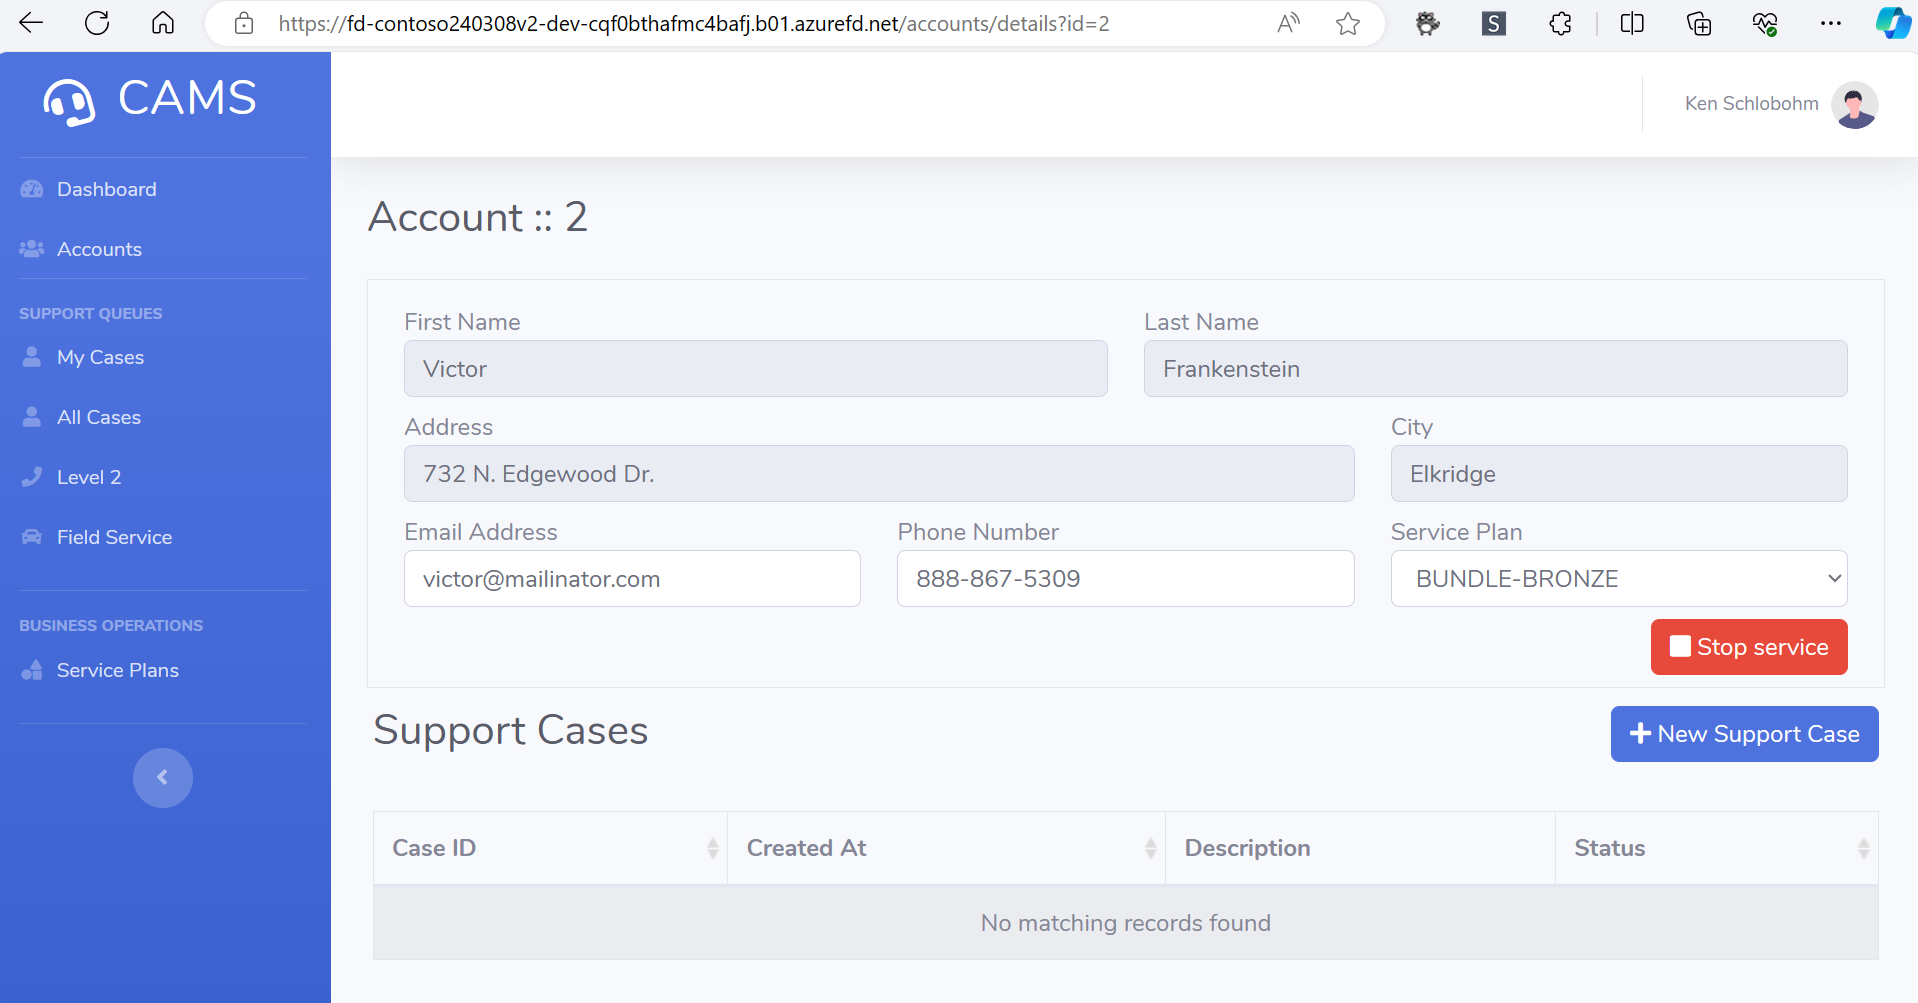View site information lock icon
The image size is (1918, 1003).
click(244, 24)
